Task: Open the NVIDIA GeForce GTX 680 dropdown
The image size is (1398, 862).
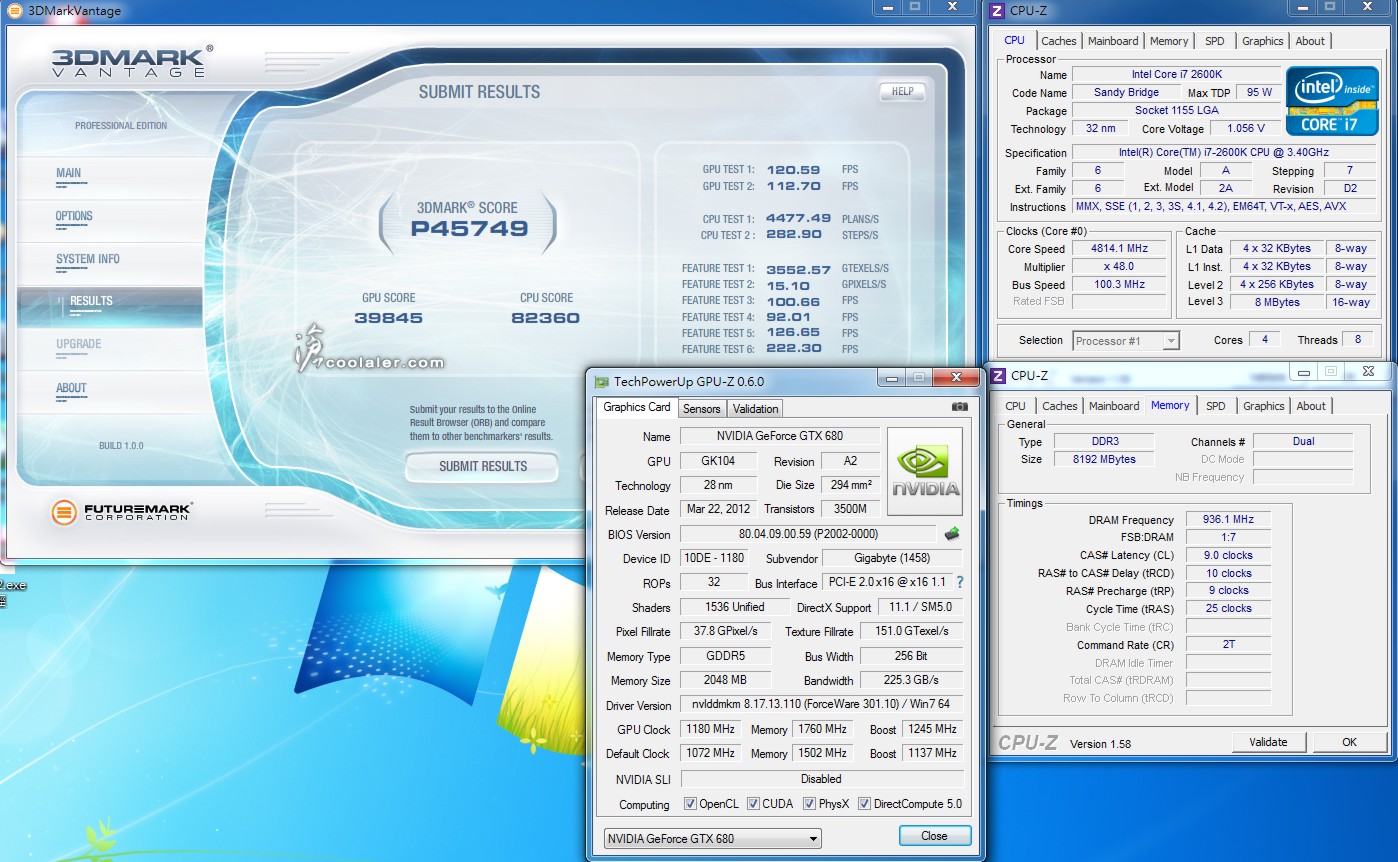Action: pos(712,839)
